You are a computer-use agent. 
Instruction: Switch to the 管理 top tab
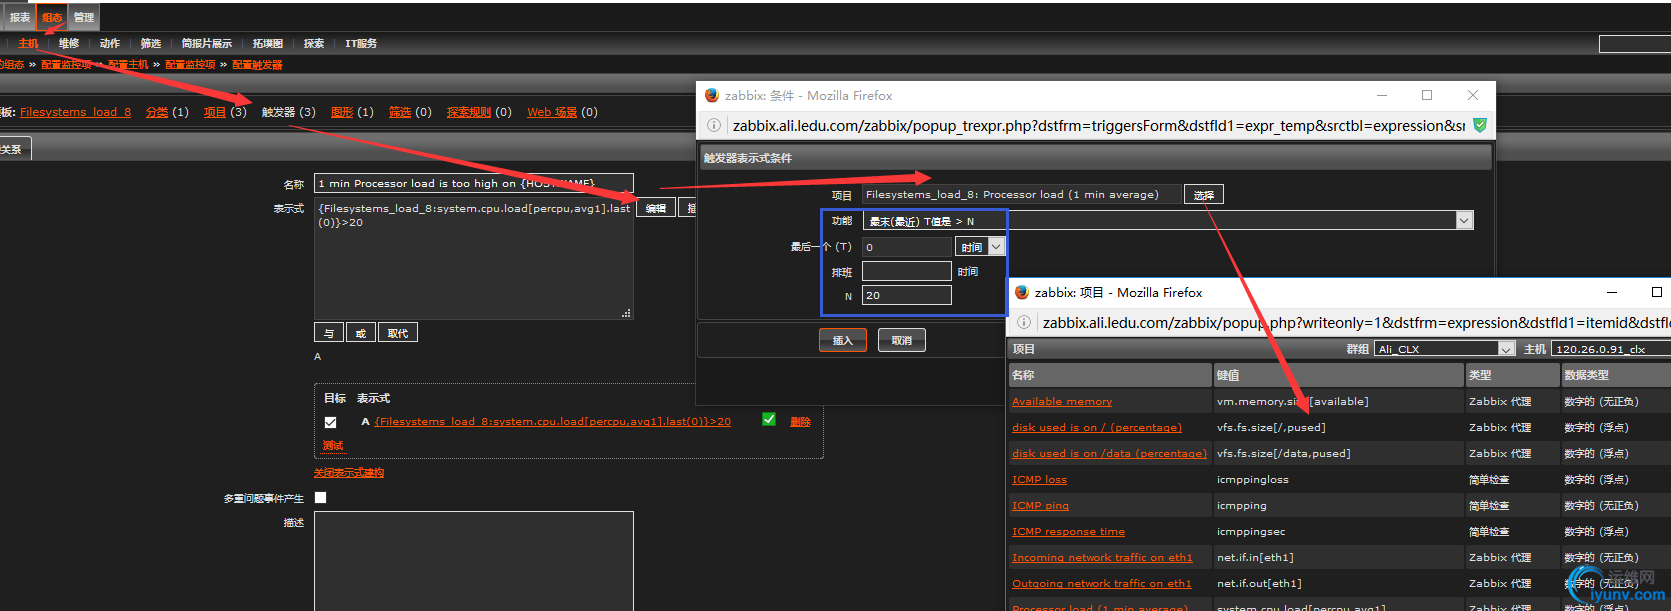(84, 17)
